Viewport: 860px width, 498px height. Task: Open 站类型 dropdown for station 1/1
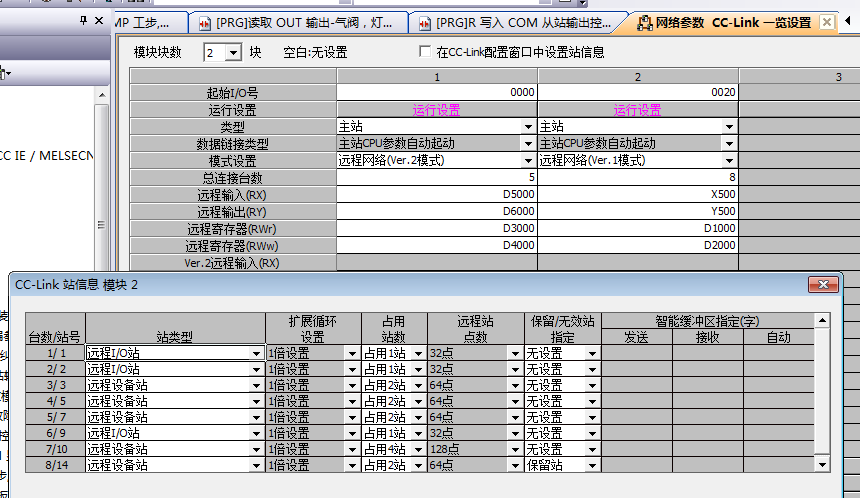point(257,353)
